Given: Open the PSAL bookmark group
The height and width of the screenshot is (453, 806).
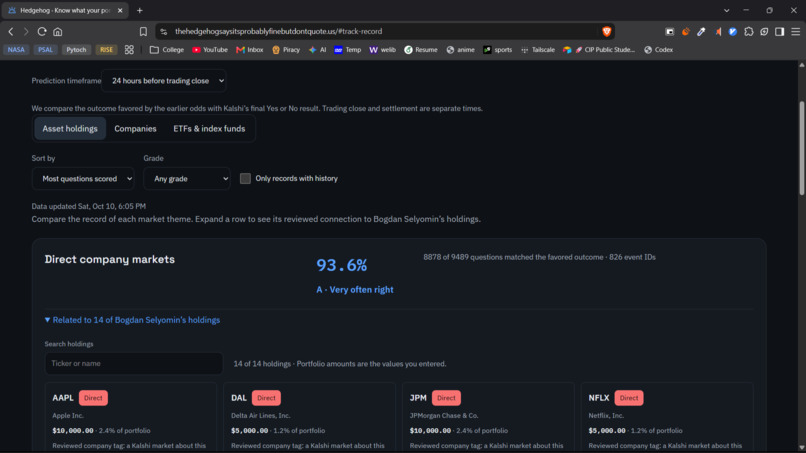Looking at the screenshot, I should pos(45,50).
